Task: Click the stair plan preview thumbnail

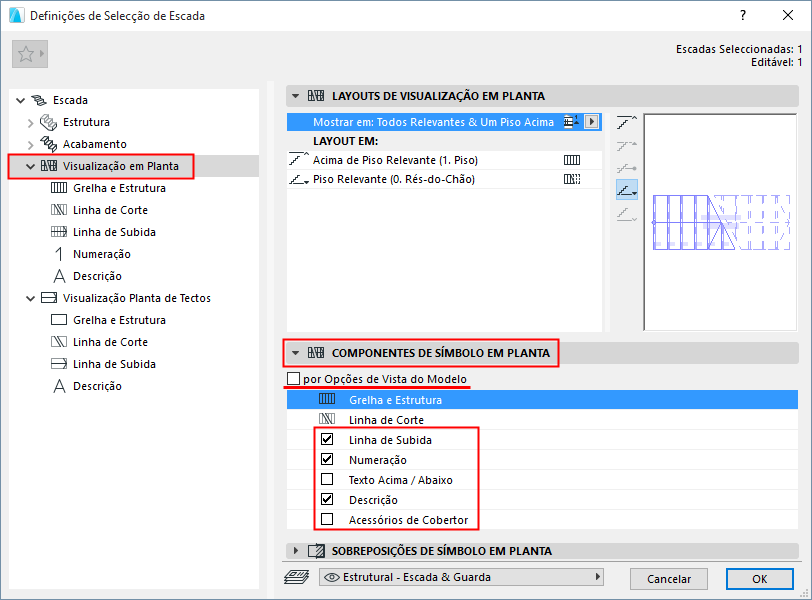Action: pyautogui.click(x=720, y=222)
